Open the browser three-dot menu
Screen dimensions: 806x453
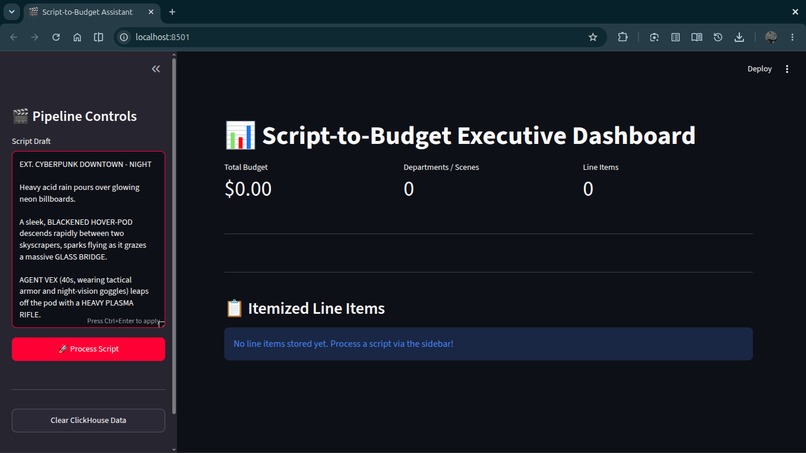tap(792, 37)
